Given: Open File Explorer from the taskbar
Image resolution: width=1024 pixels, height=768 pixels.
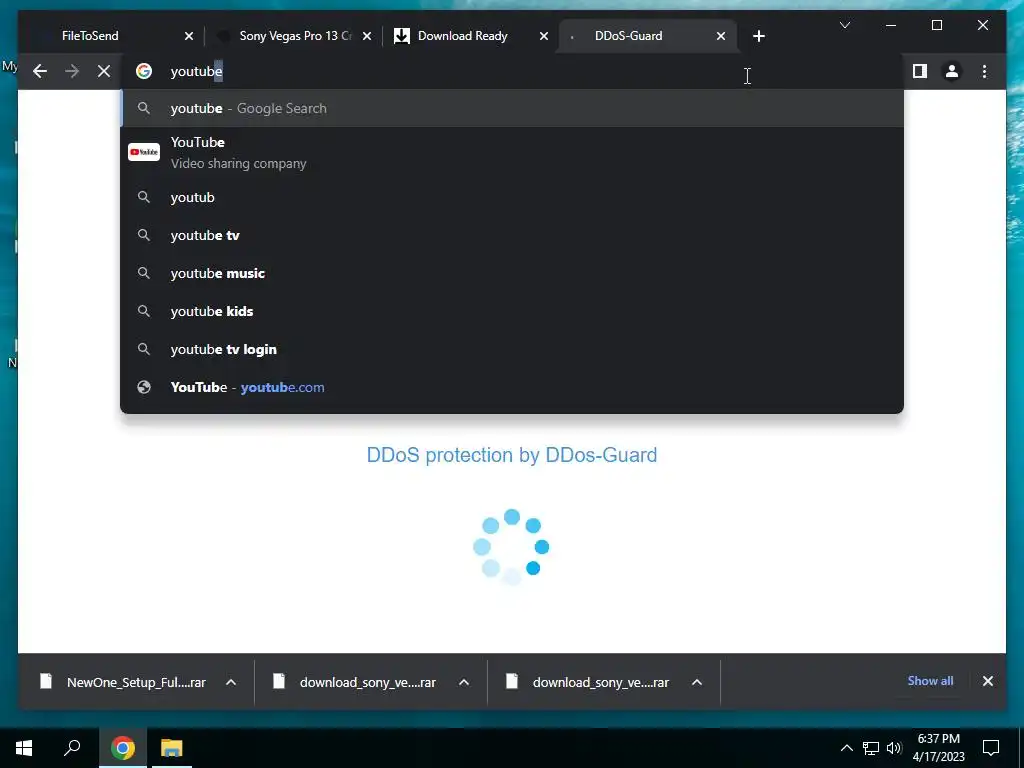Looking at the screenshot, I should [x=172, y=748].
